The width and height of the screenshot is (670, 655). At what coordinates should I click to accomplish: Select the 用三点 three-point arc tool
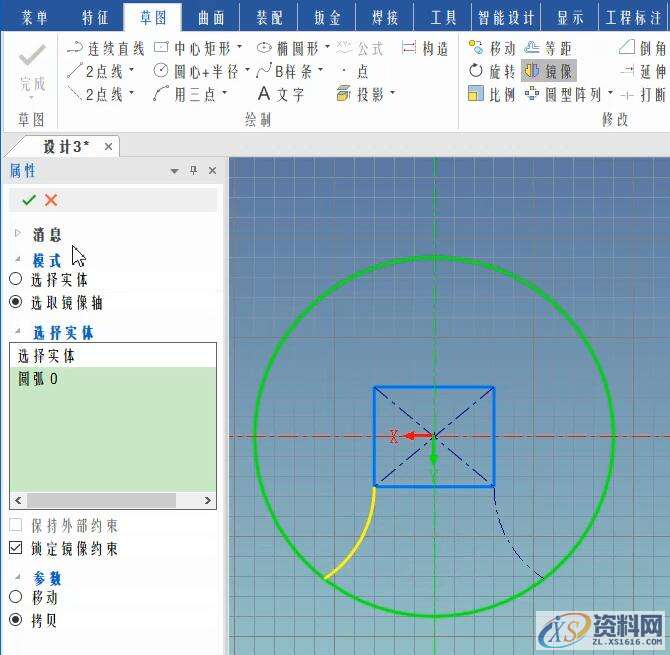(x=185, y=94)
